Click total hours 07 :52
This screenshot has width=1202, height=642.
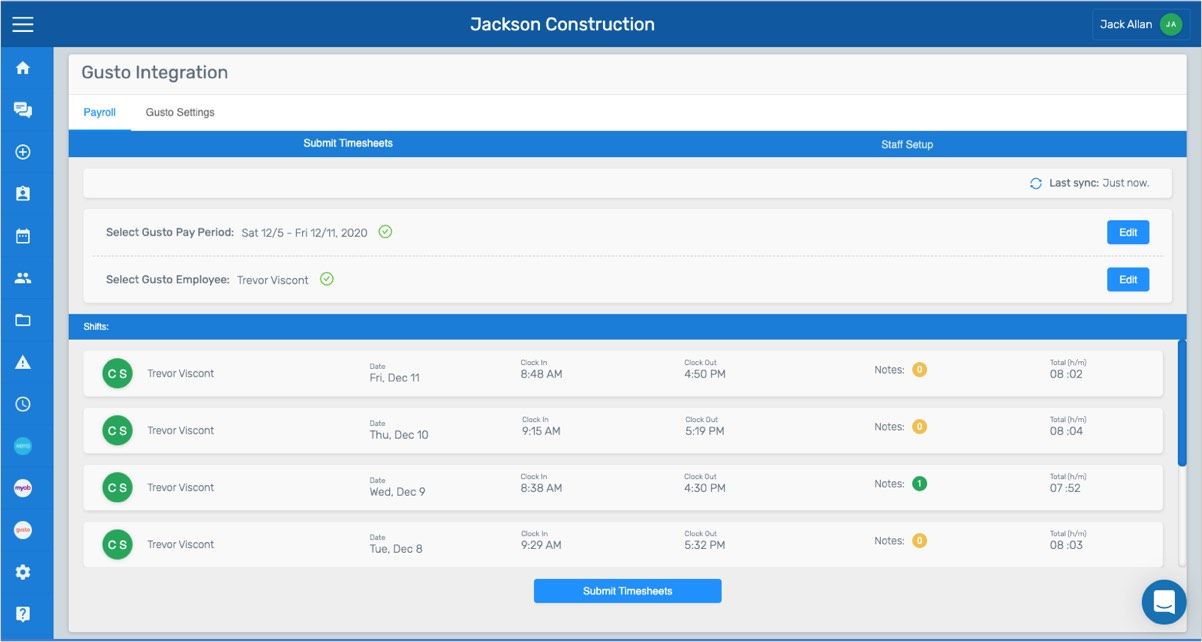[x=1066, y=488]
